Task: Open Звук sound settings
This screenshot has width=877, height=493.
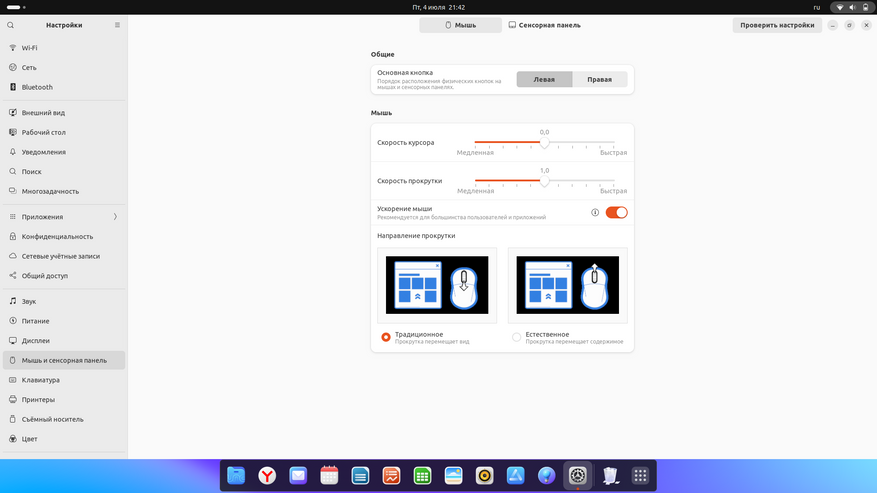Action: tap(64, 302)
